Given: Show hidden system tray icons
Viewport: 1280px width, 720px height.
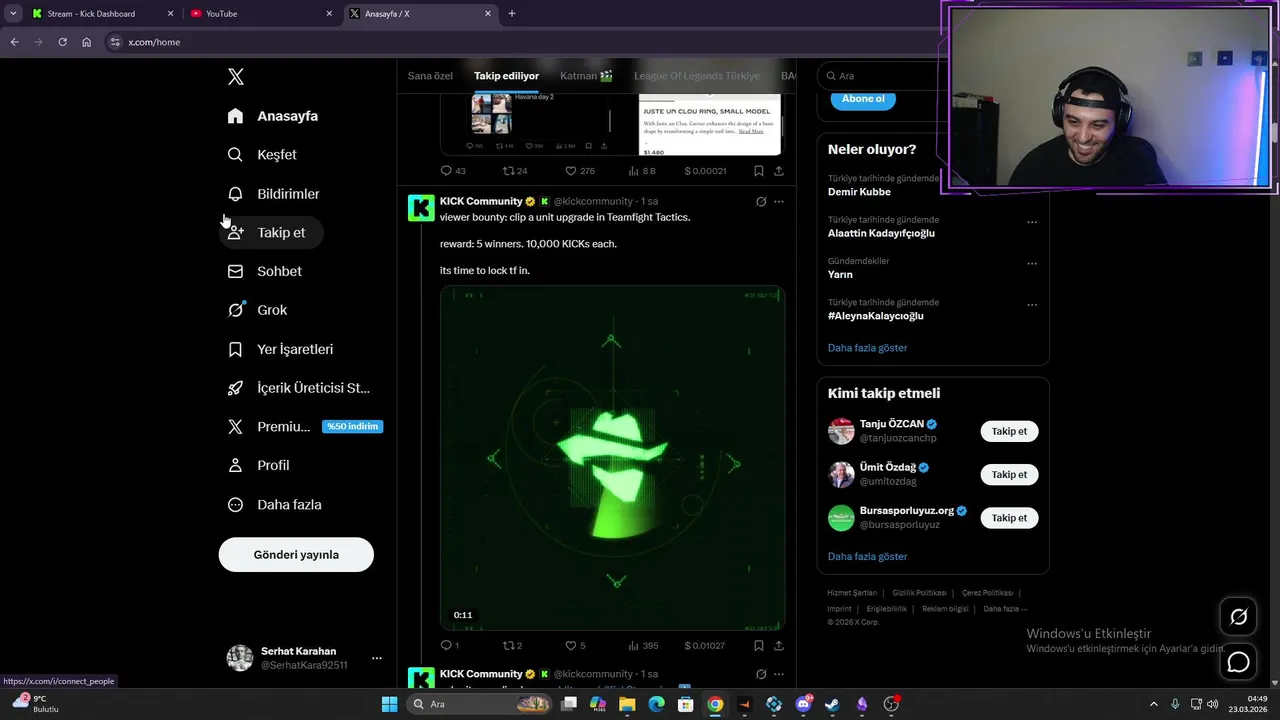Looking at the screenshot, I should (1153, 705).
